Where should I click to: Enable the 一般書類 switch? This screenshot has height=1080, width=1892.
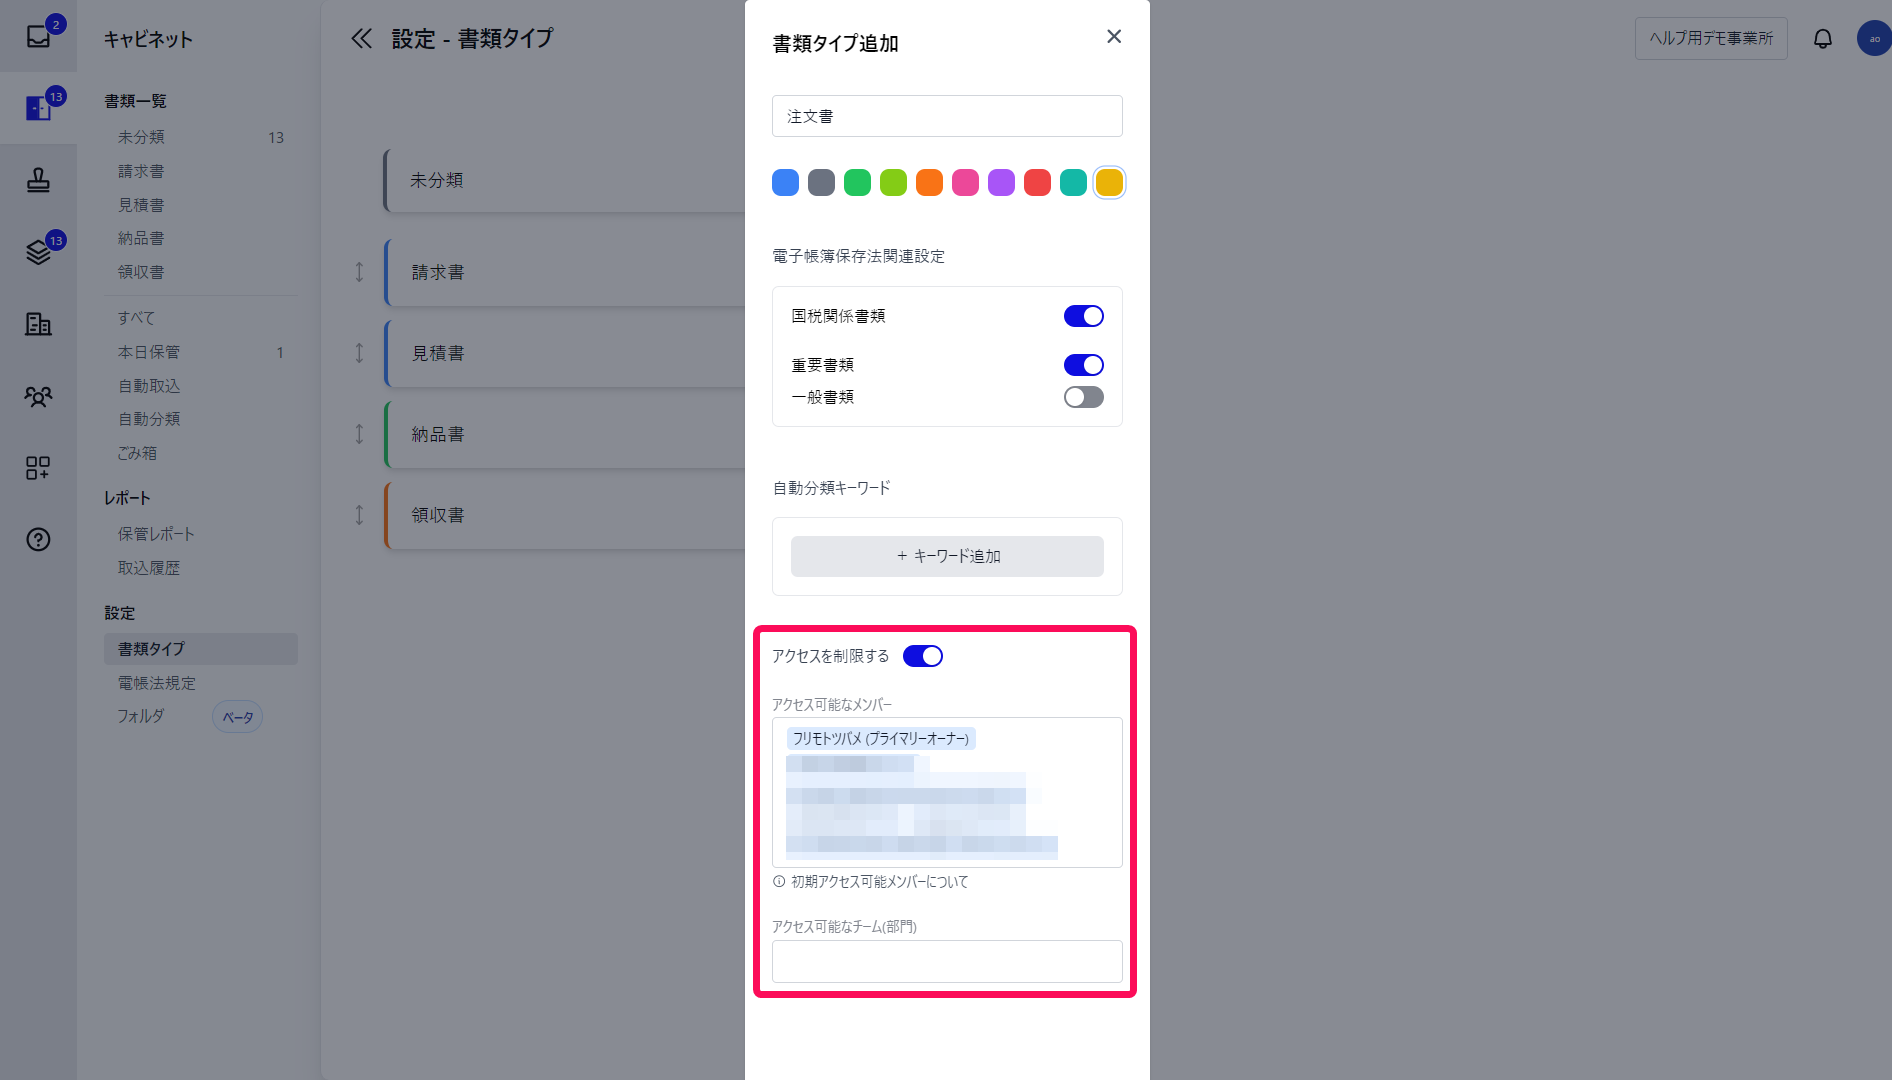(x=1083, y=397)
